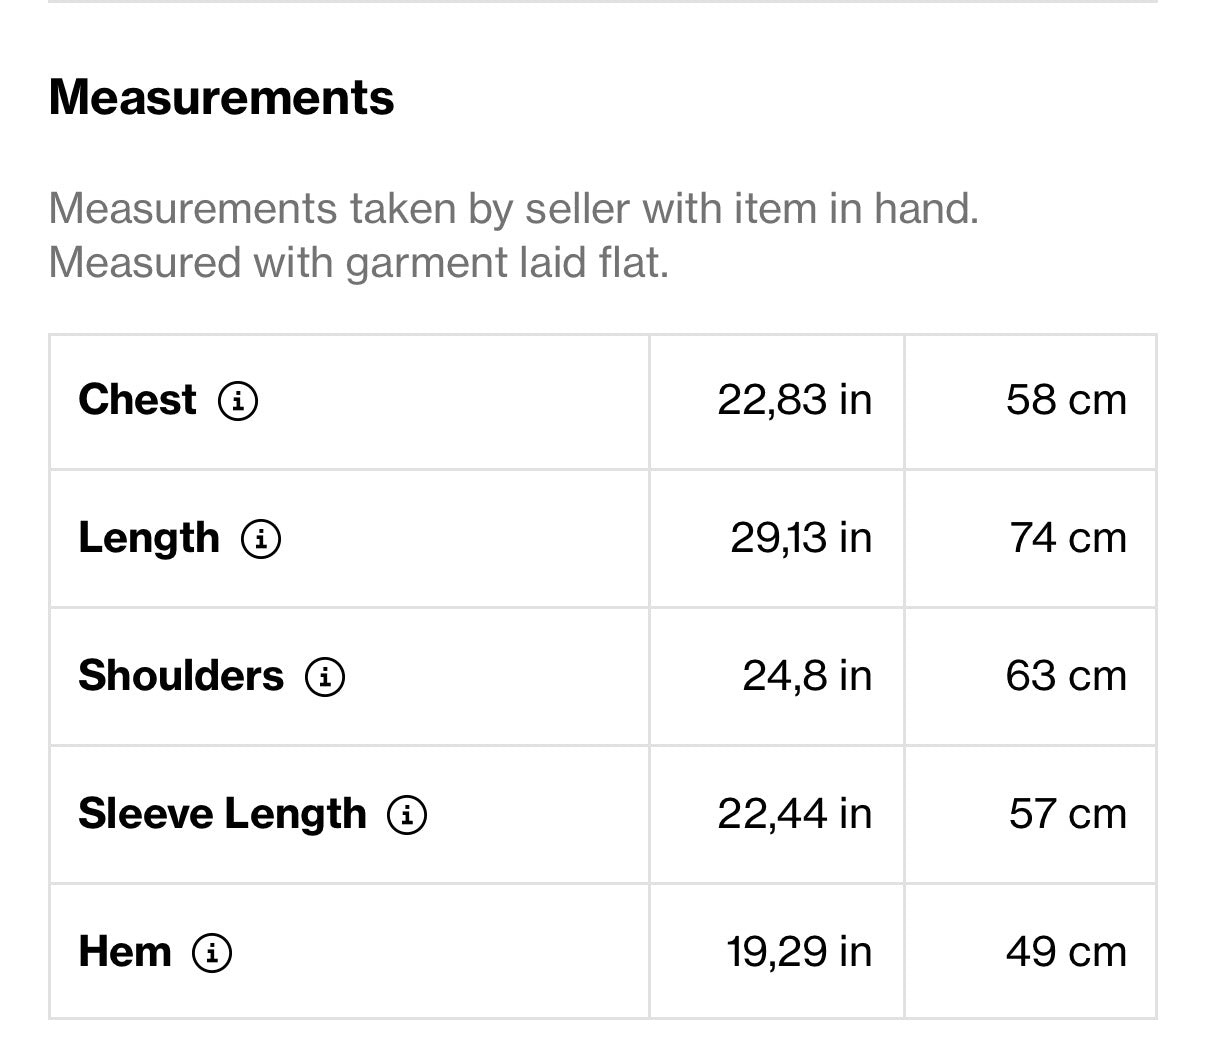
Task: Click the "Measured with garment laid flat" note
Action: click(x=358, y=263)
